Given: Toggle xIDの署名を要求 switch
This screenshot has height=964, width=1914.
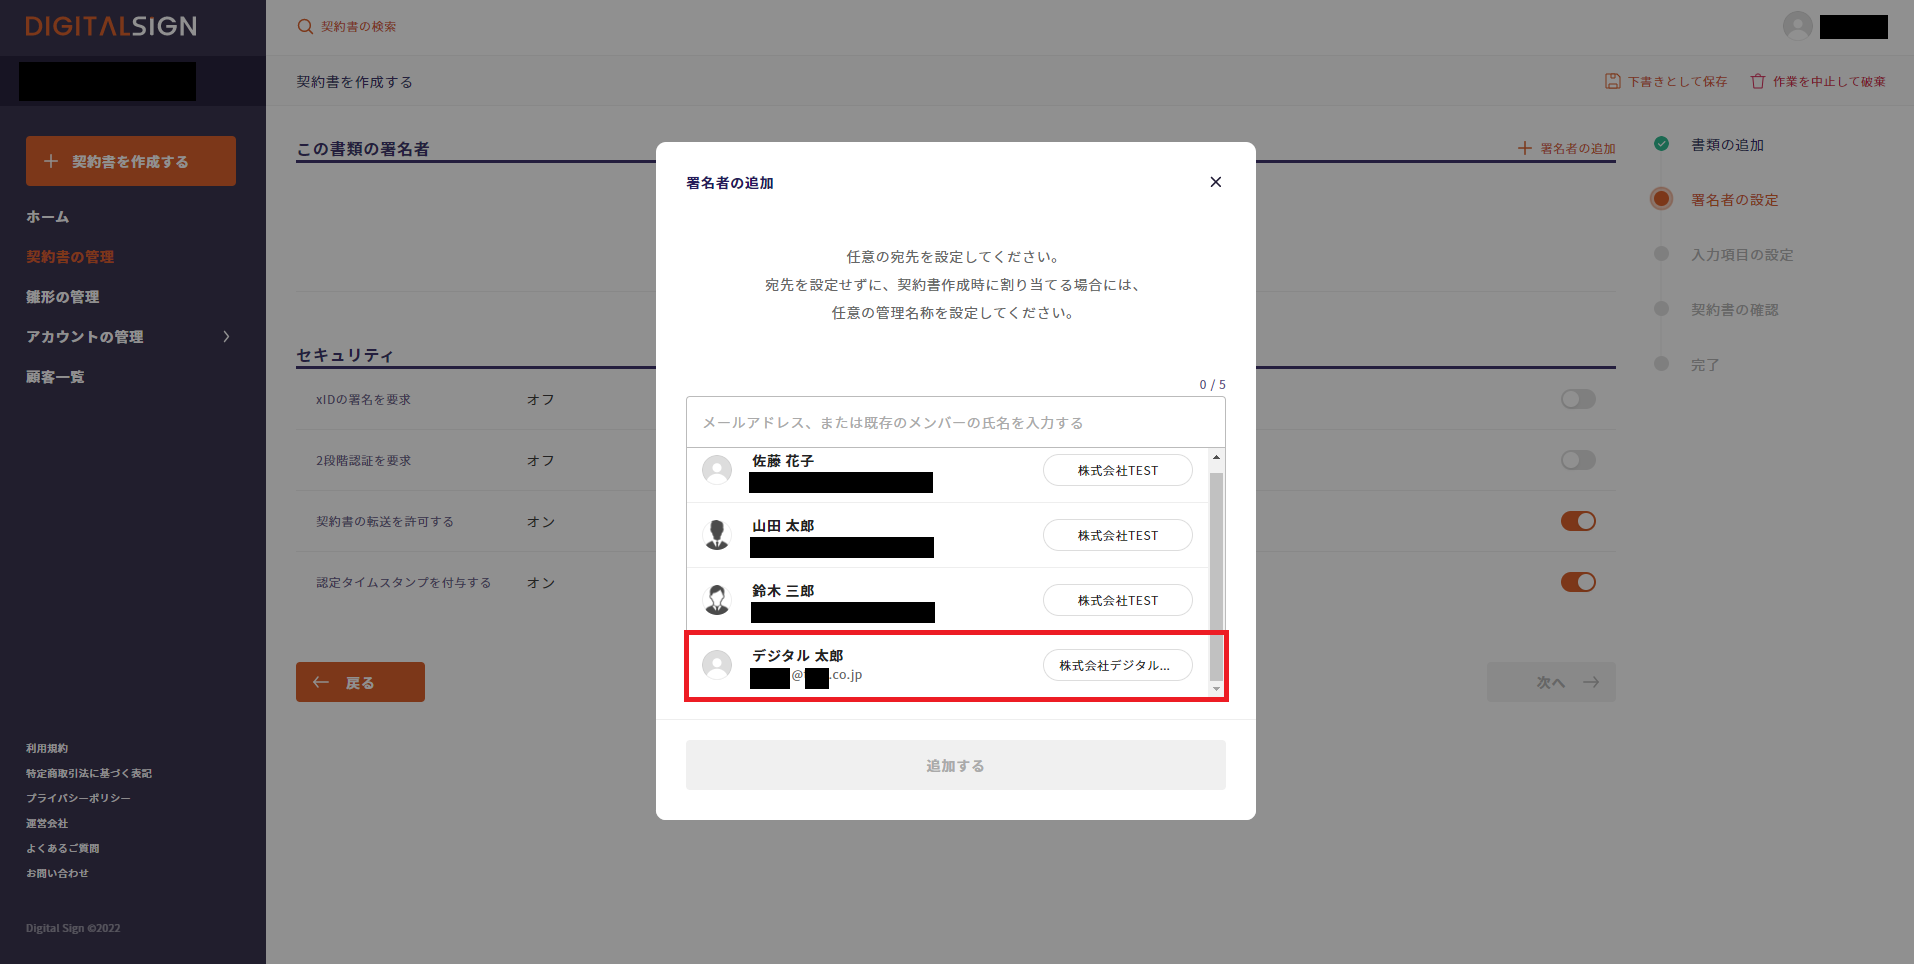Looking at the screenshot, I should (x=1578, y=399).
